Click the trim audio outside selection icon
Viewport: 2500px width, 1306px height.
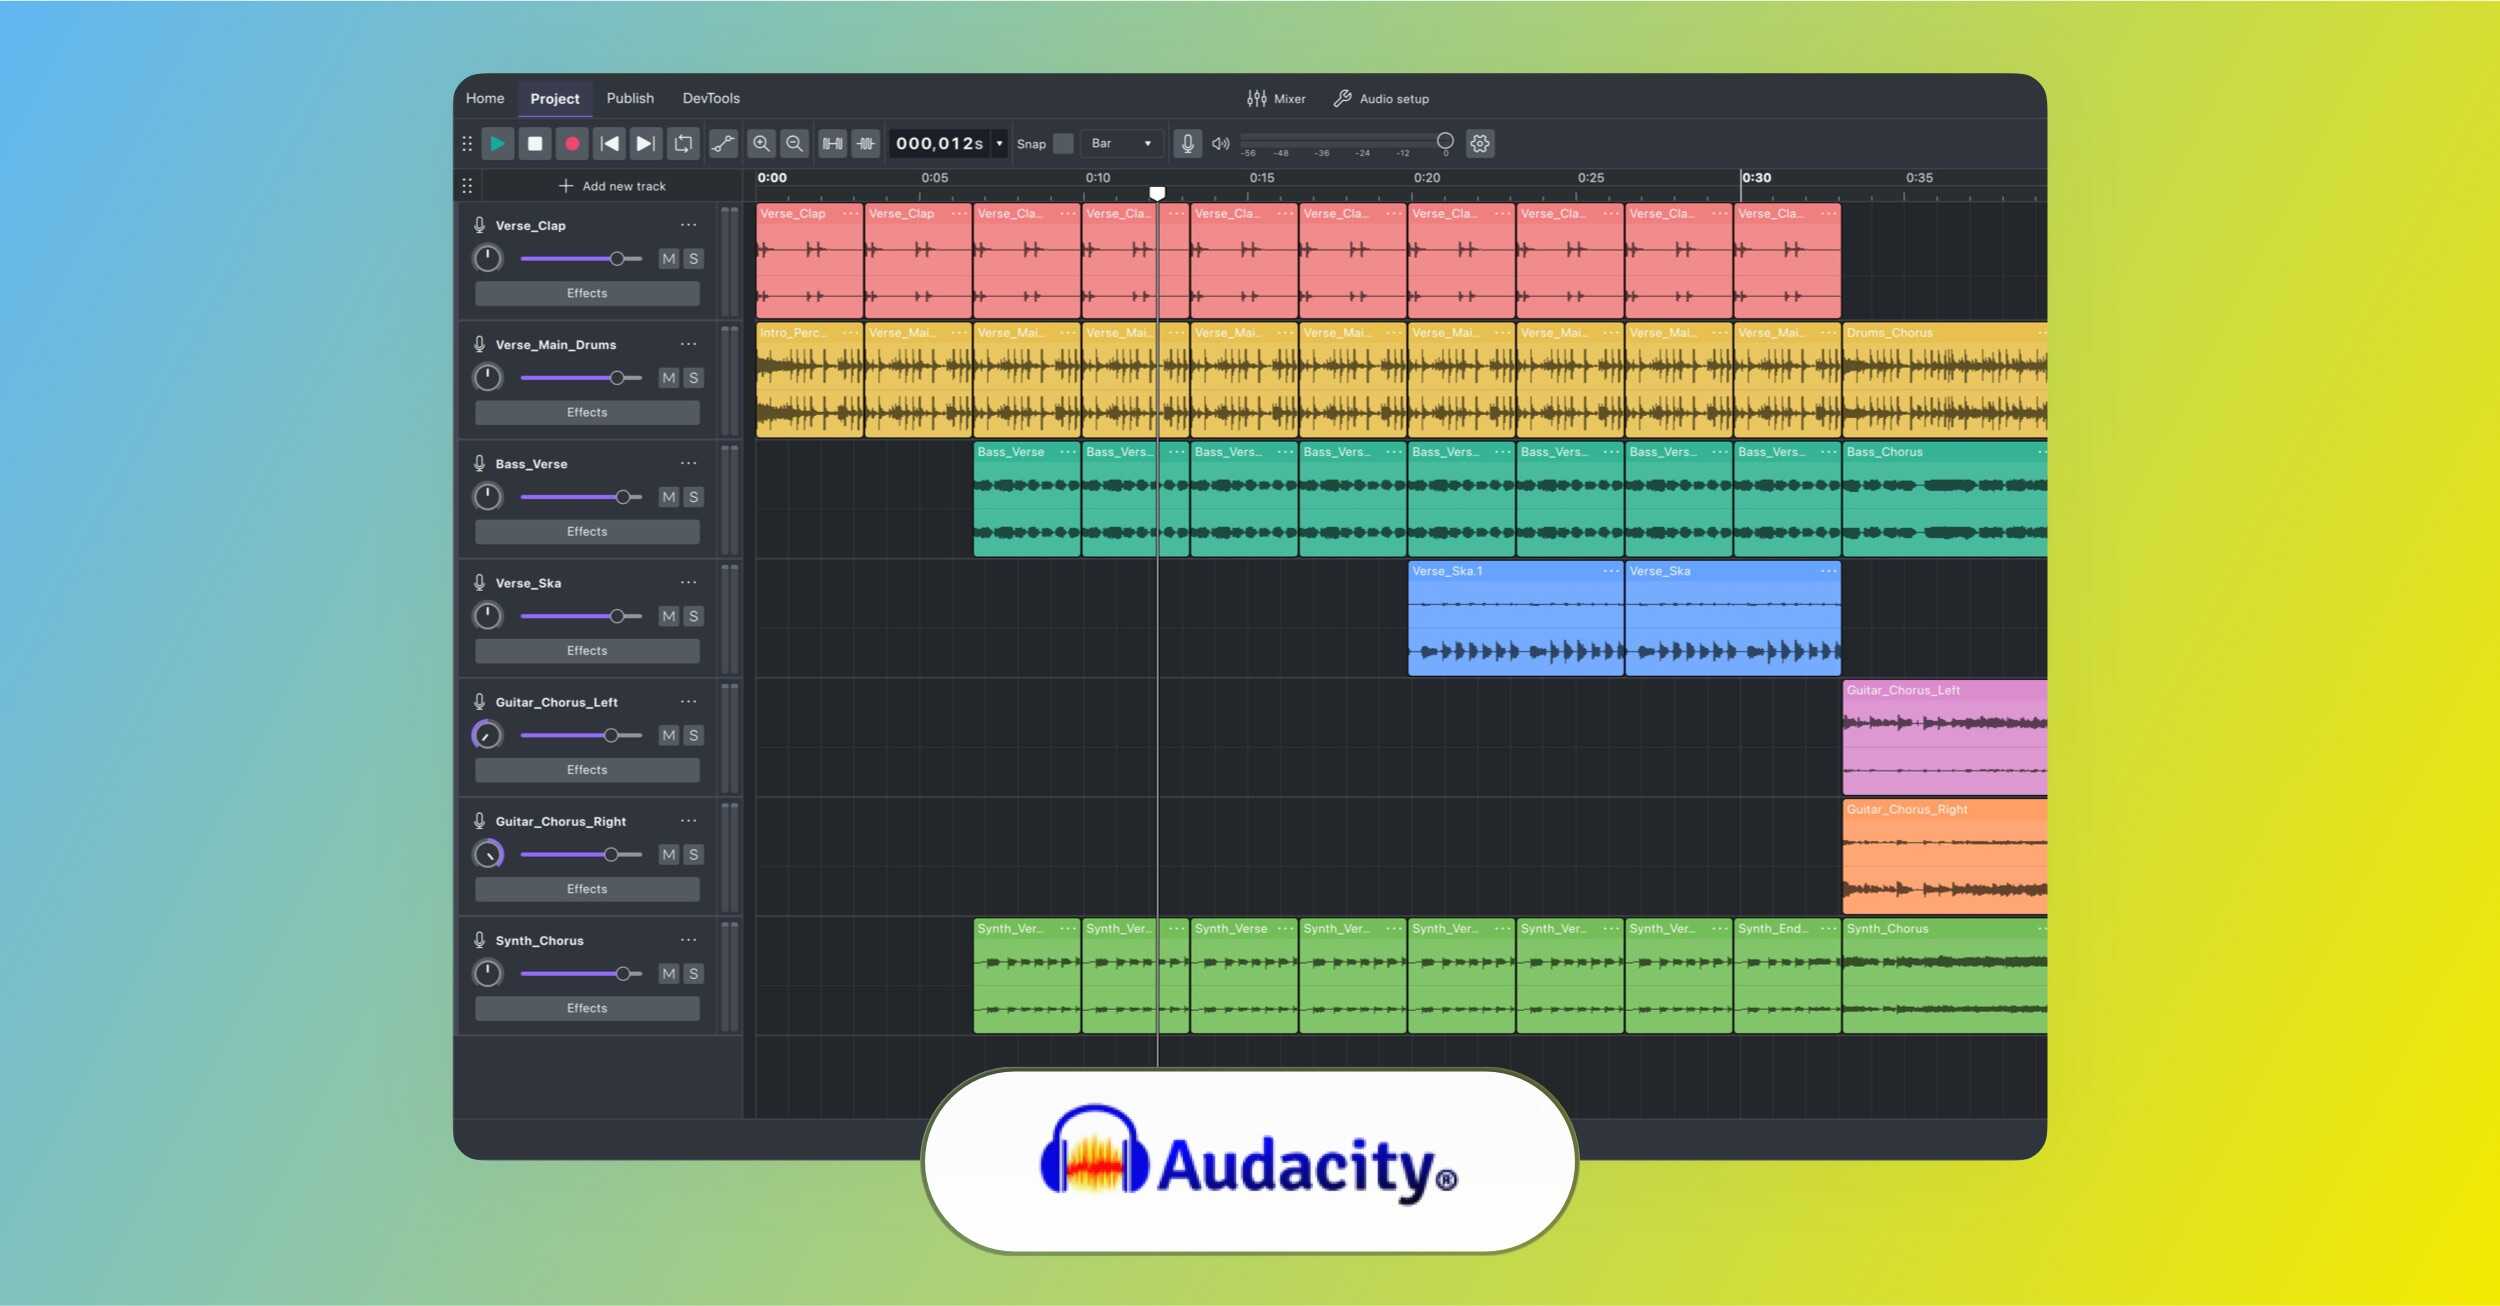[832, 144]
